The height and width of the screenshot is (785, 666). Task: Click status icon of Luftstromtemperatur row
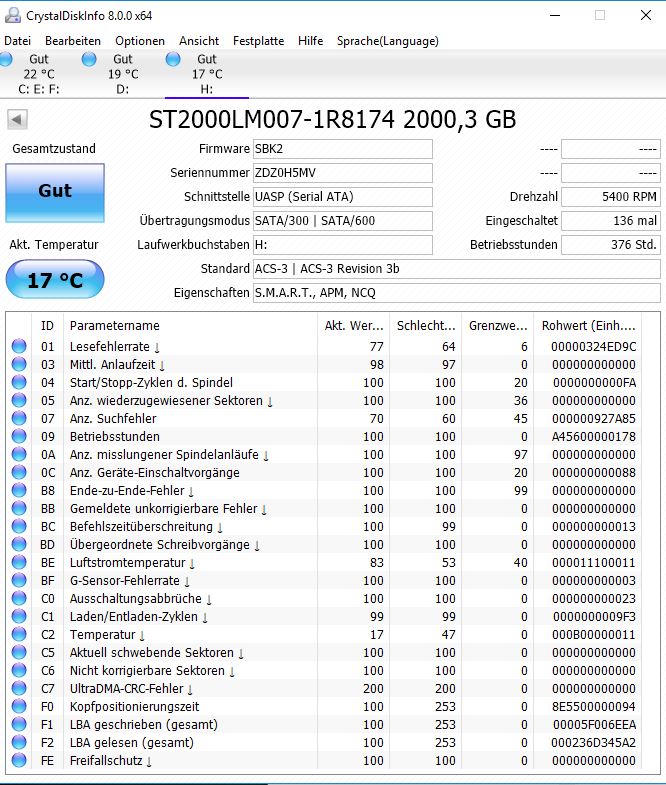pyautogui.click(x=19, y=562)
